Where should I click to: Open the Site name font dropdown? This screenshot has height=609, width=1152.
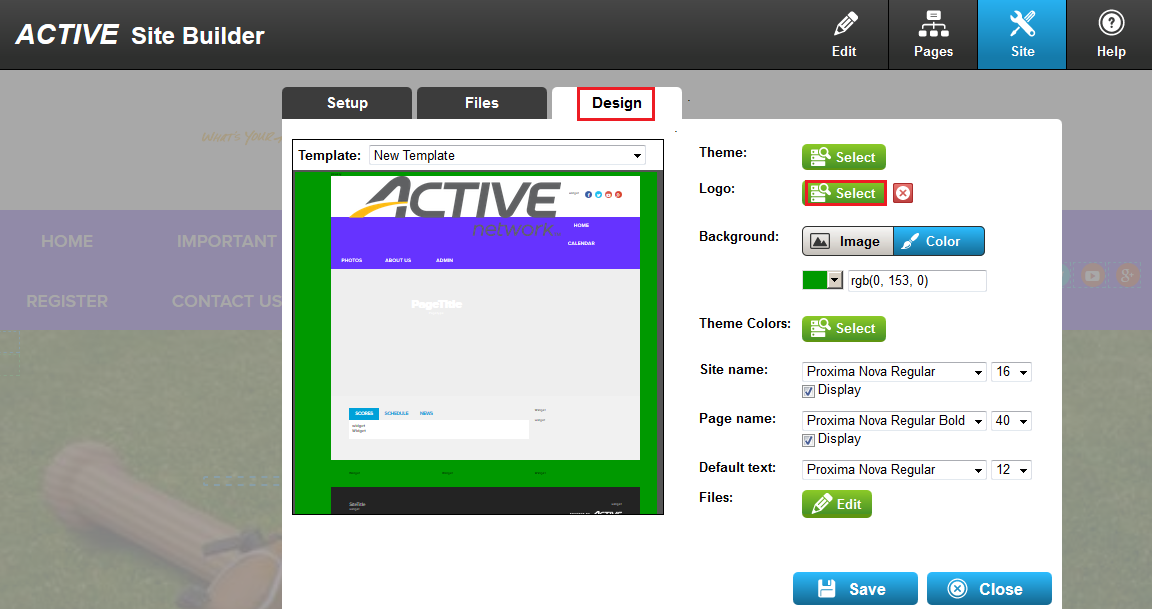point(894,372)
